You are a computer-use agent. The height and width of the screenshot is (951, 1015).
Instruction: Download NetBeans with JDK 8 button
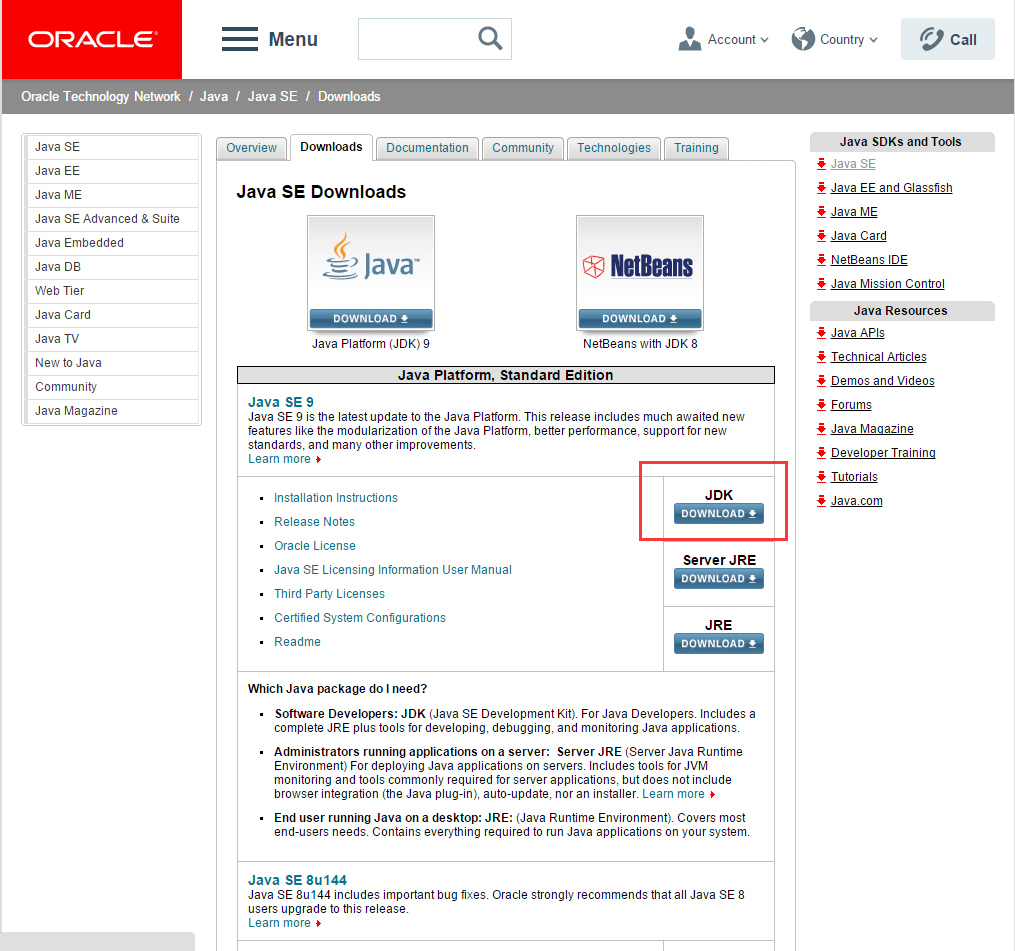coord(640,319)
